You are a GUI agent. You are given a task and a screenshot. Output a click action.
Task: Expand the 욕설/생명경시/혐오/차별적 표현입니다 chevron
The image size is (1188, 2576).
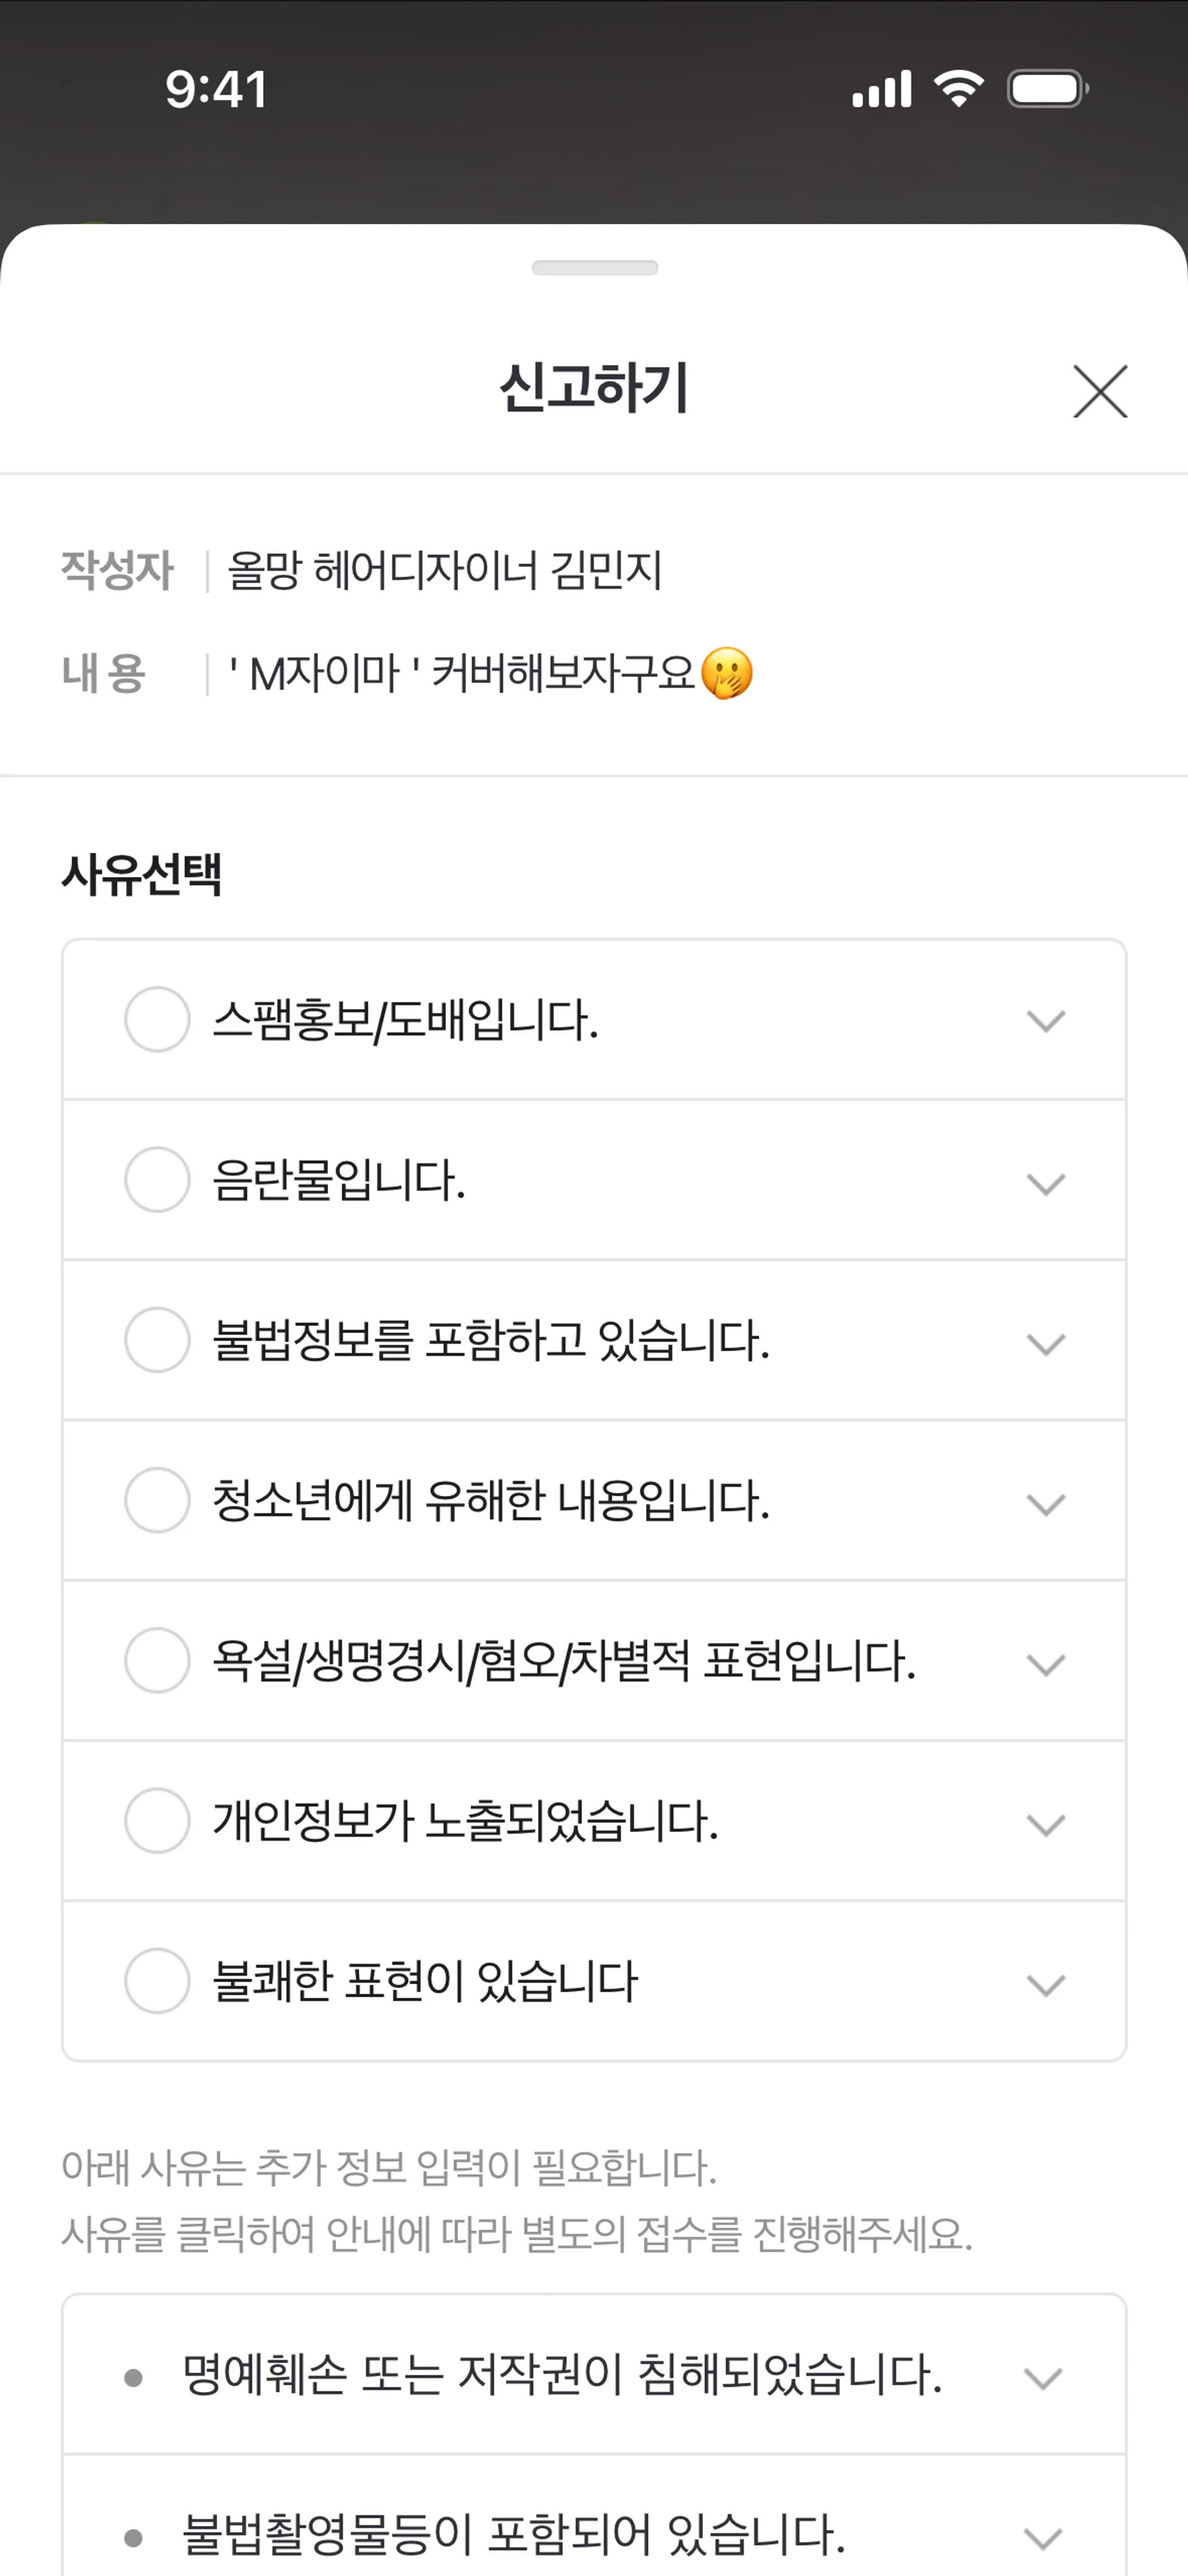tap(1045, 1664)
